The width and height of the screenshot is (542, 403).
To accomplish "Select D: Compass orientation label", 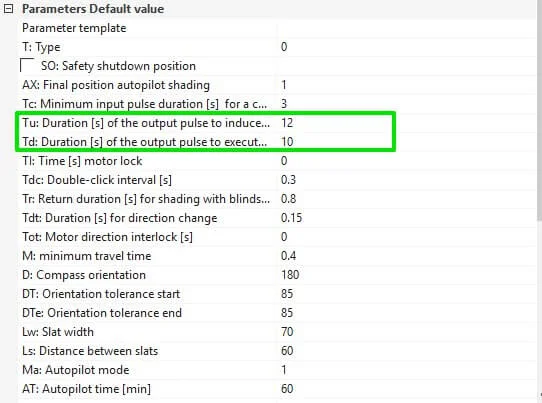I will tap(84, 275).
